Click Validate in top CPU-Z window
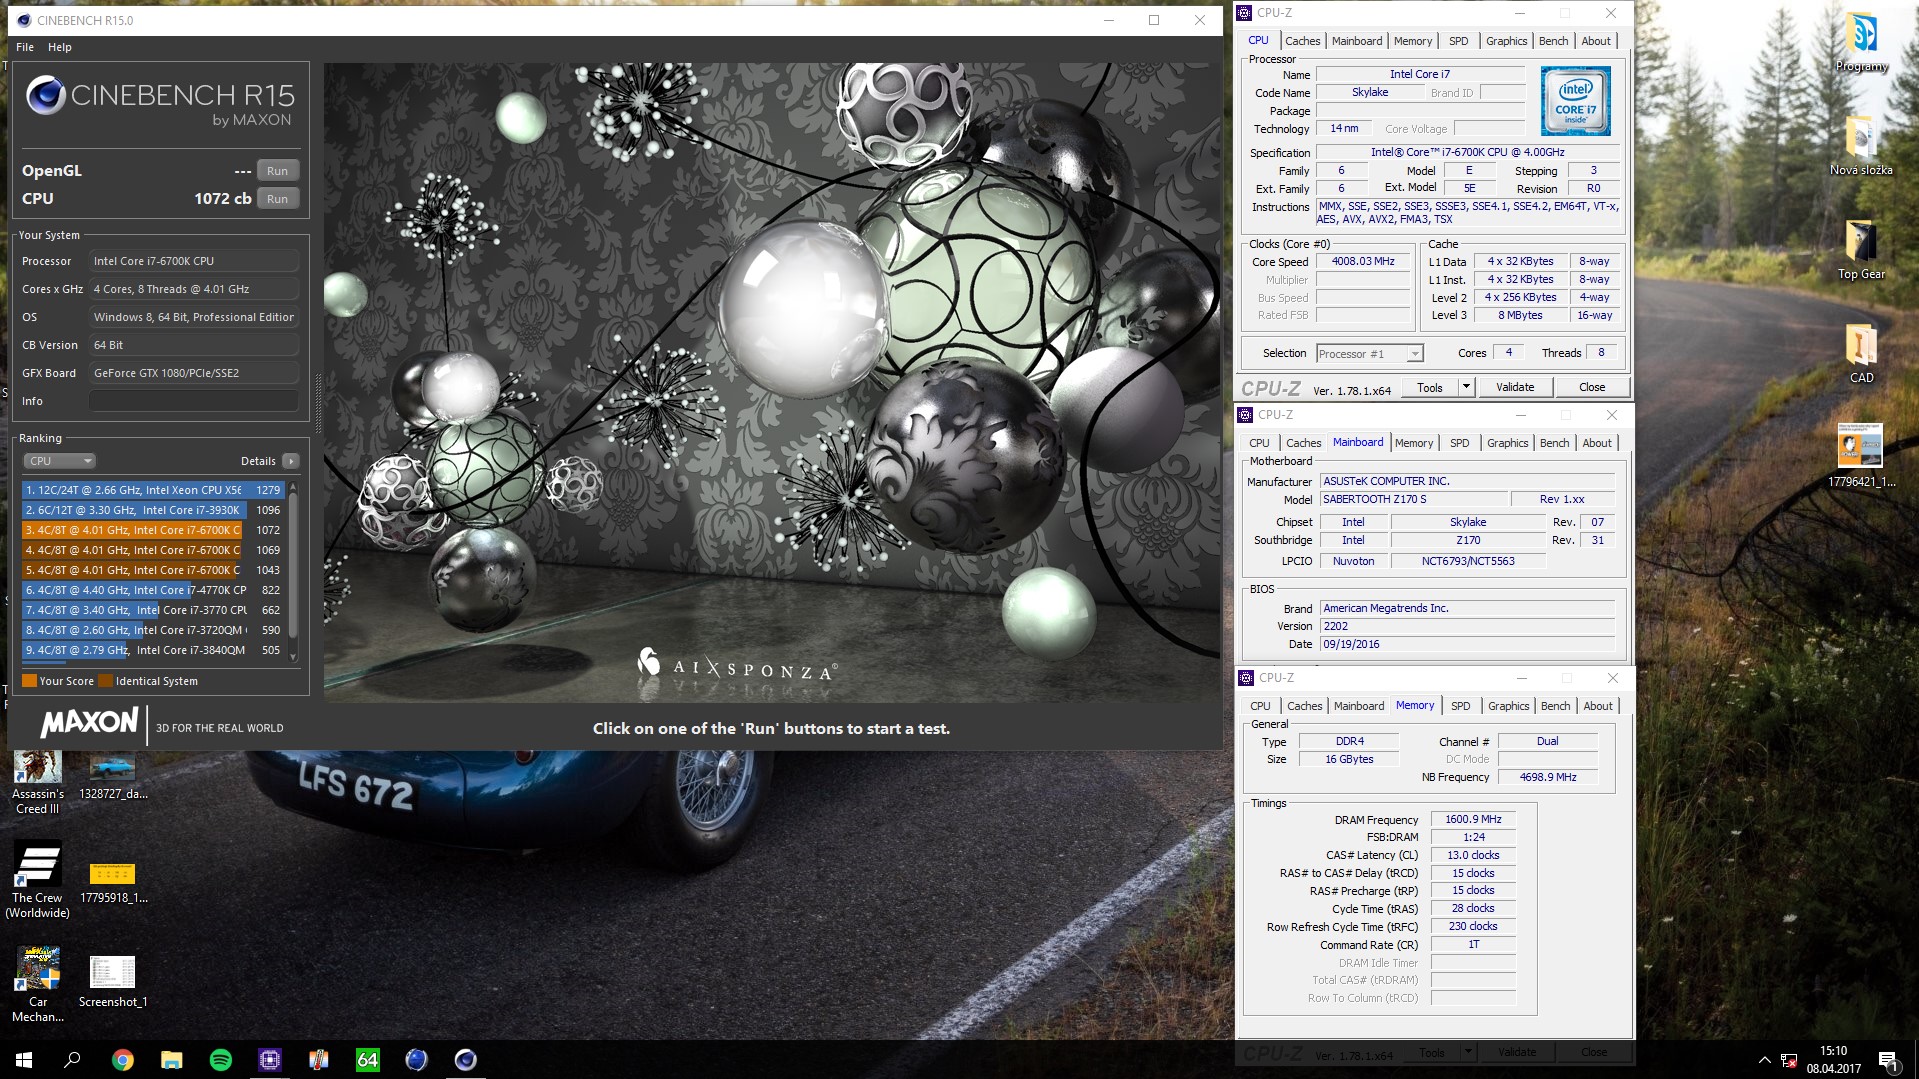 point(1515,388)
